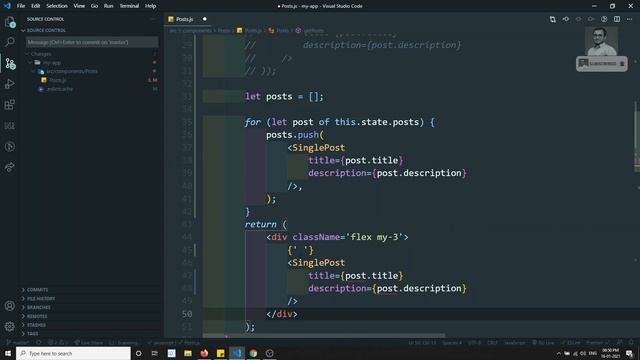Open the Explorer view in activity bar
This screenshot has height=360, width=640.
point(10,22)
